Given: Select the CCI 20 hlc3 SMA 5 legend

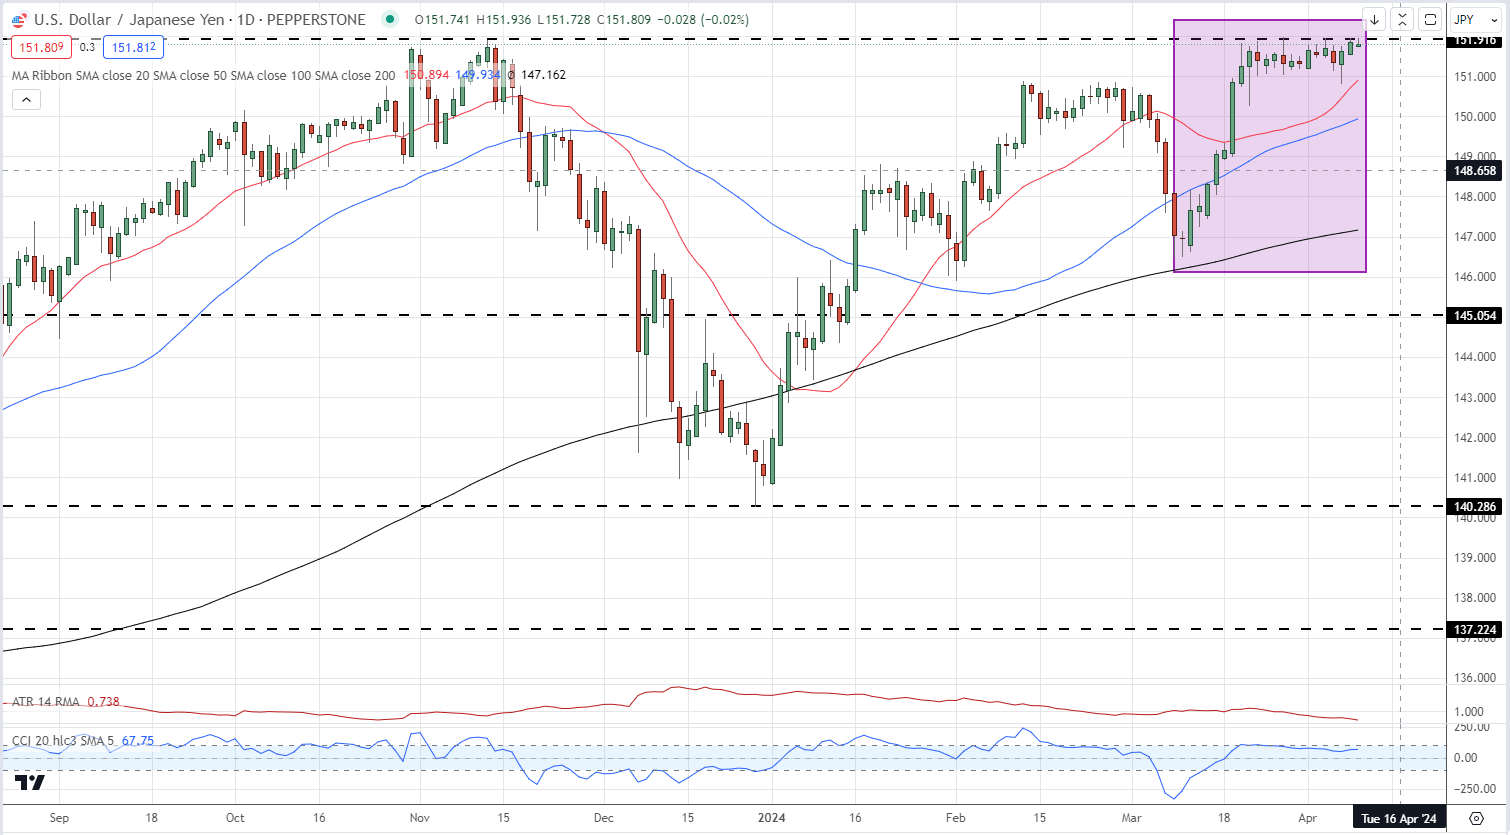Looking at the screenshot, I should [63, 741].
